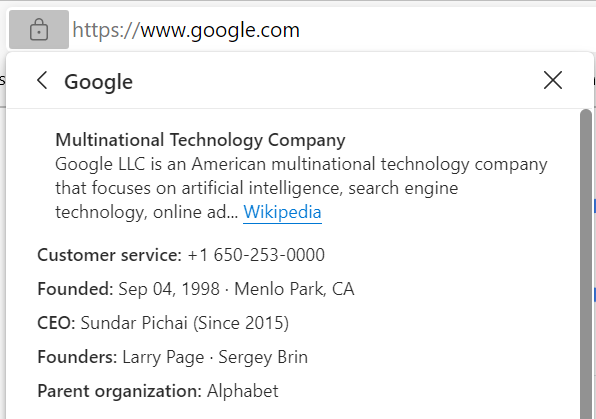Screen dimensions: 596x419
Task: Click the Sep 04, 1998 founding date
Action: [169, 289]
